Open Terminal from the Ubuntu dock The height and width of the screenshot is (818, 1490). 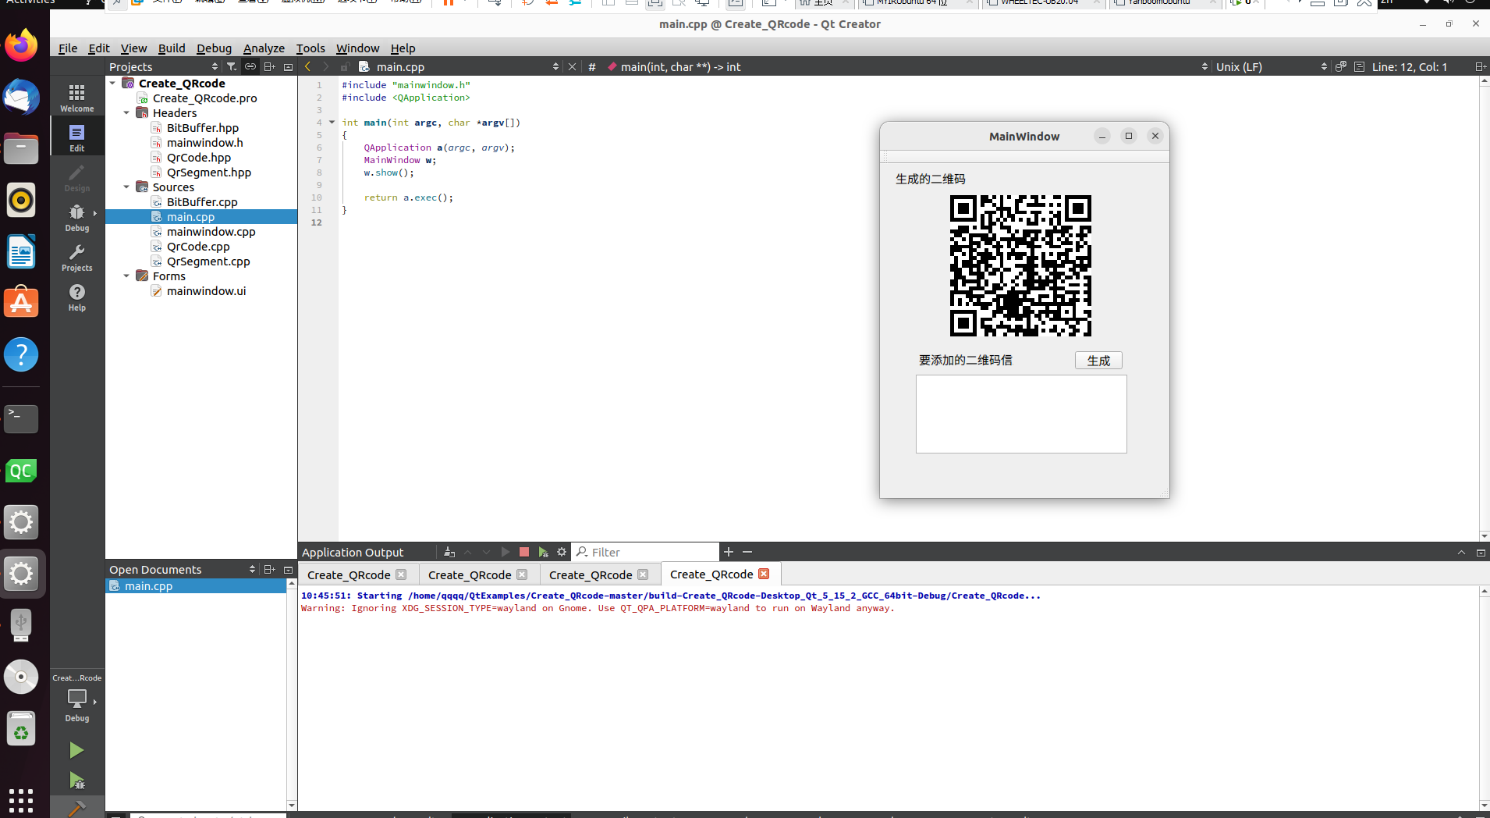(21, 419)
